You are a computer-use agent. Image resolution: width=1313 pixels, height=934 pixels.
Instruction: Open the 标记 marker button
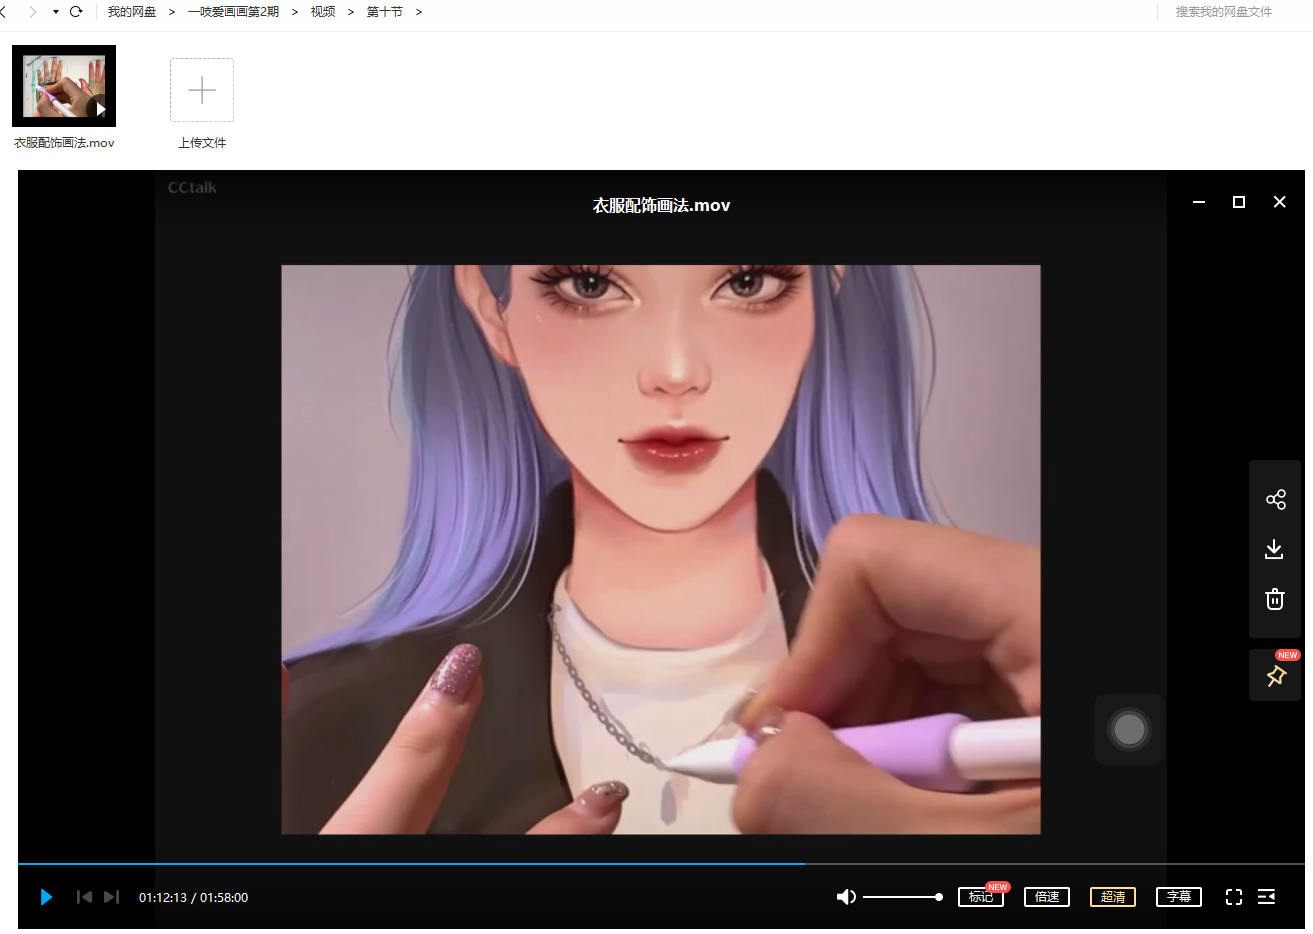(981, 897)
